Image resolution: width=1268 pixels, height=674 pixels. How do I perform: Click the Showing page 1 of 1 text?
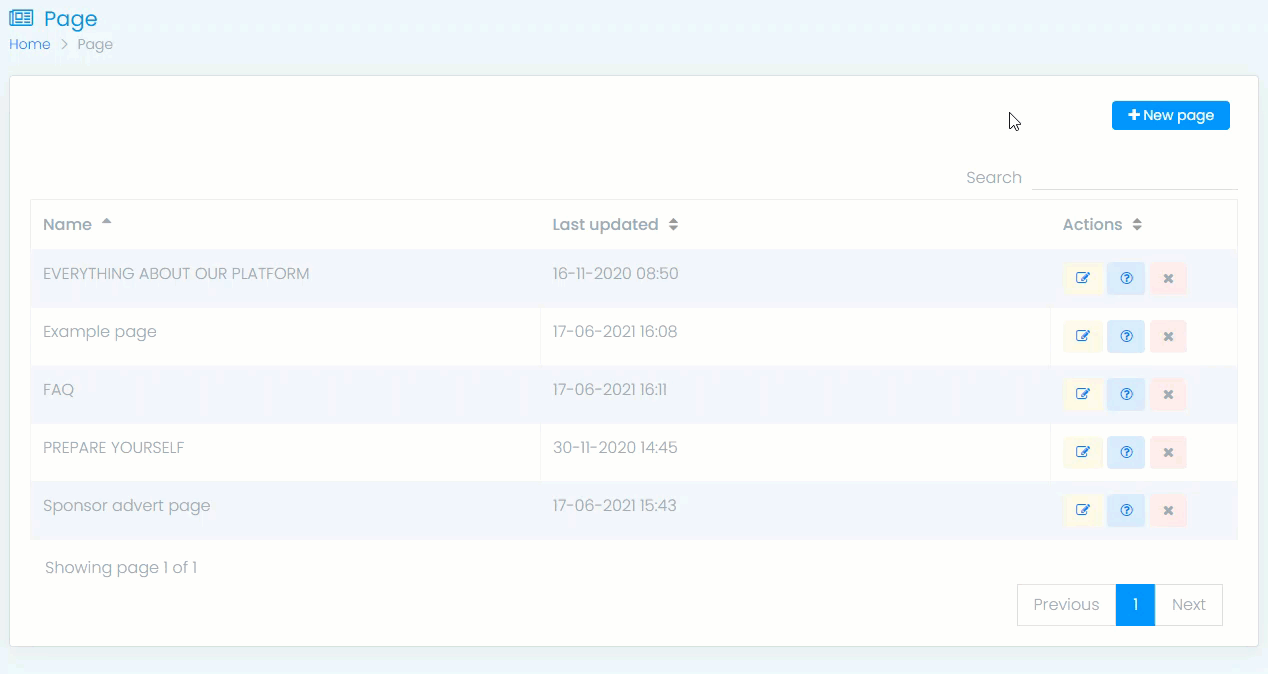coord(121,567)
